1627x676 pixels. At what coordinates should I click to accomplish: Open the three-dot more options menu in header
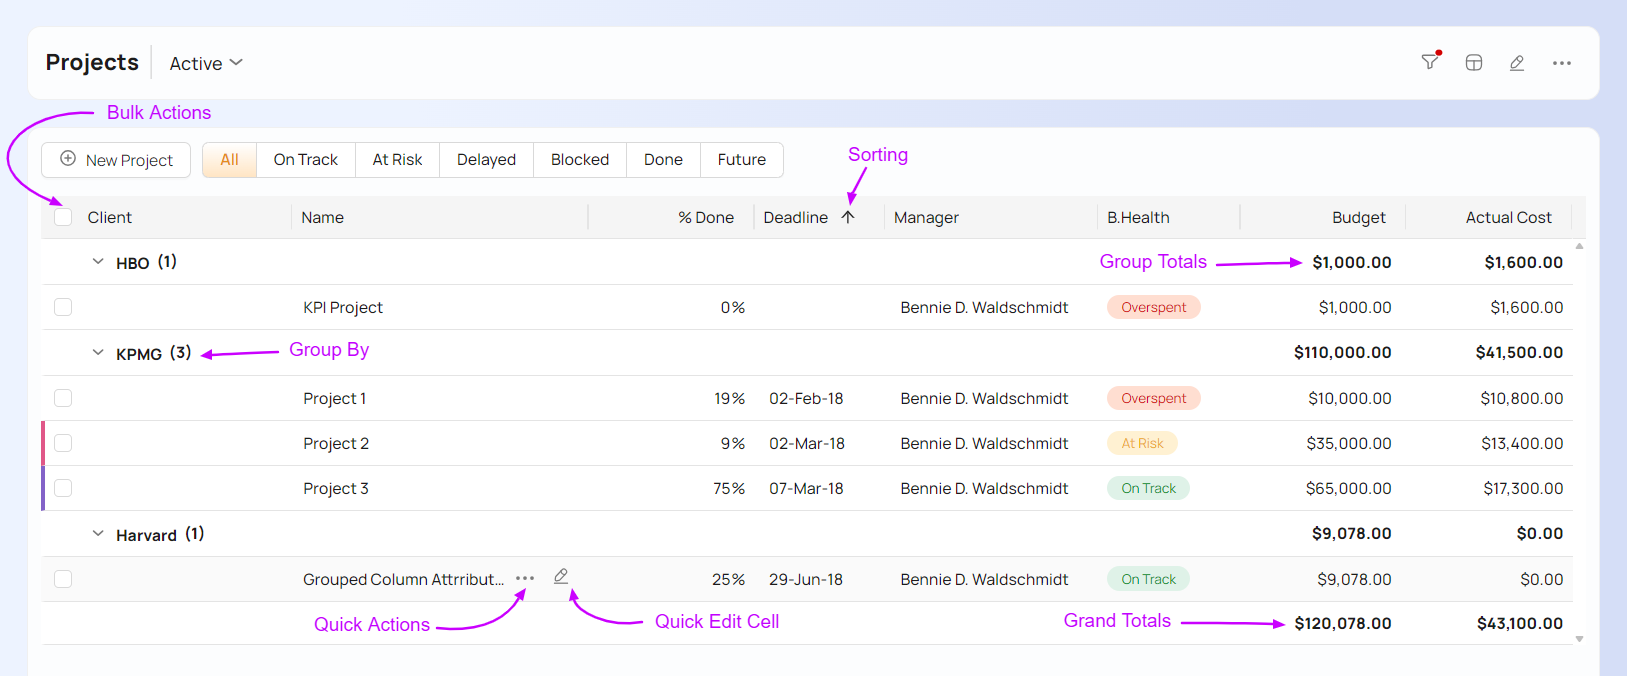point(1561,63)
